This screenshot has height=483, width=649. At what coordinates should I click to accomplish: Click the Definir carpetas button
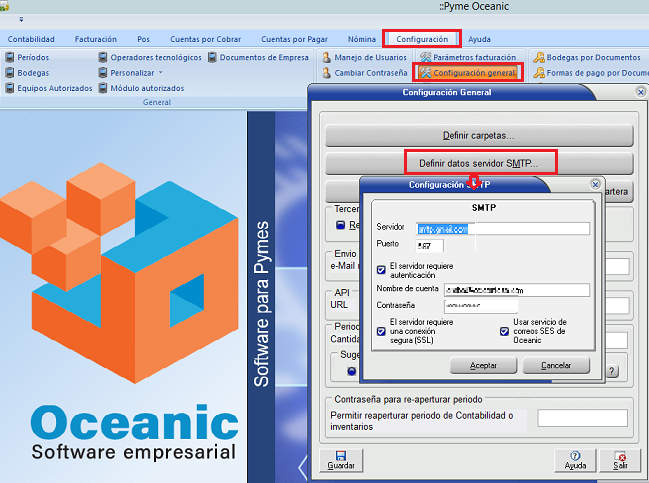479,135
